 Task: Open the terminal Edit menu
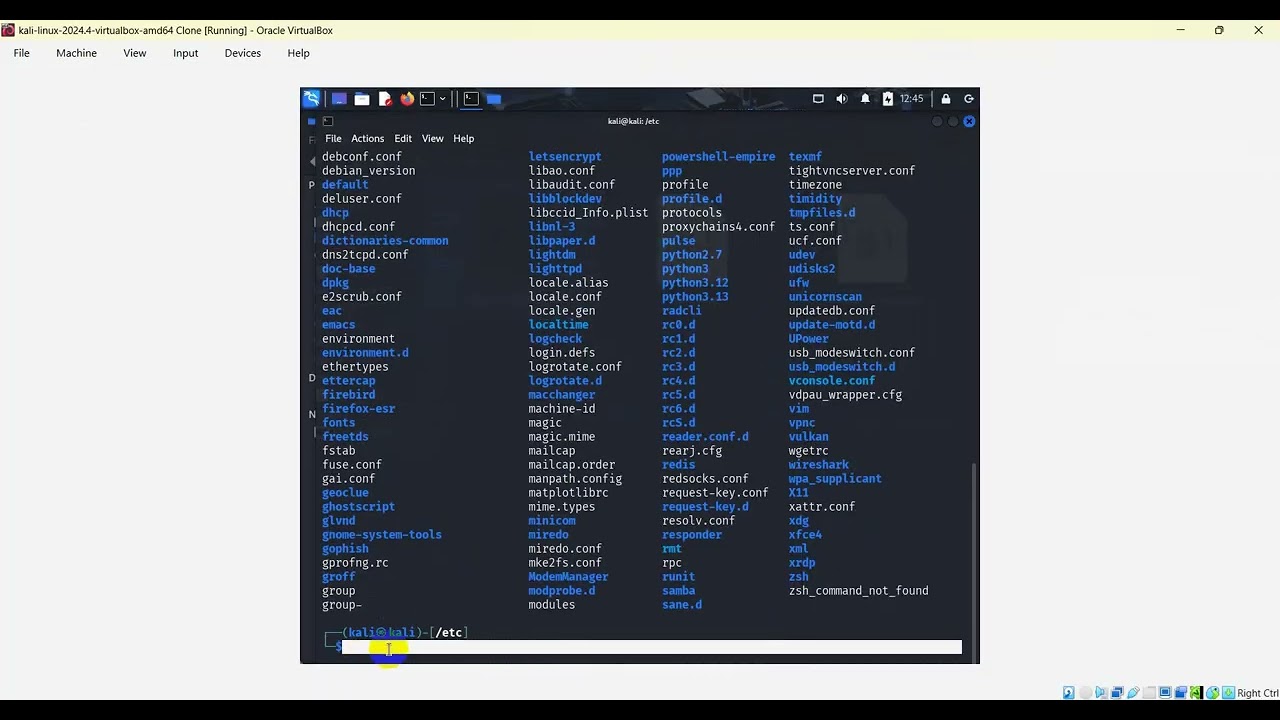(x=403, y=139)
